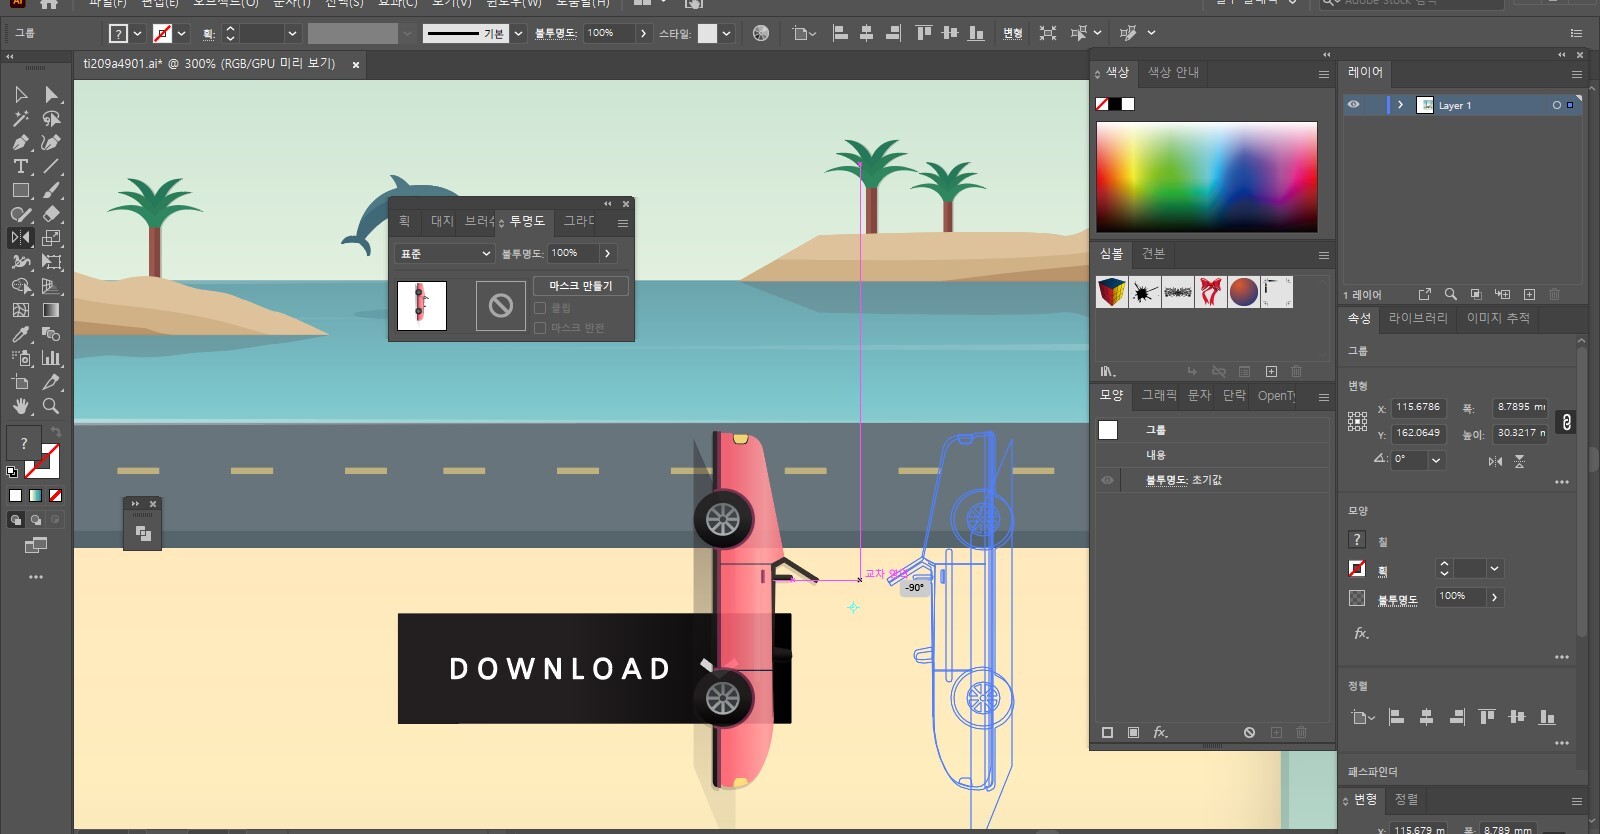Check the 마스크 반전 option
Image resolution: width=1600 pixels, height=834 pixels.
541,328
